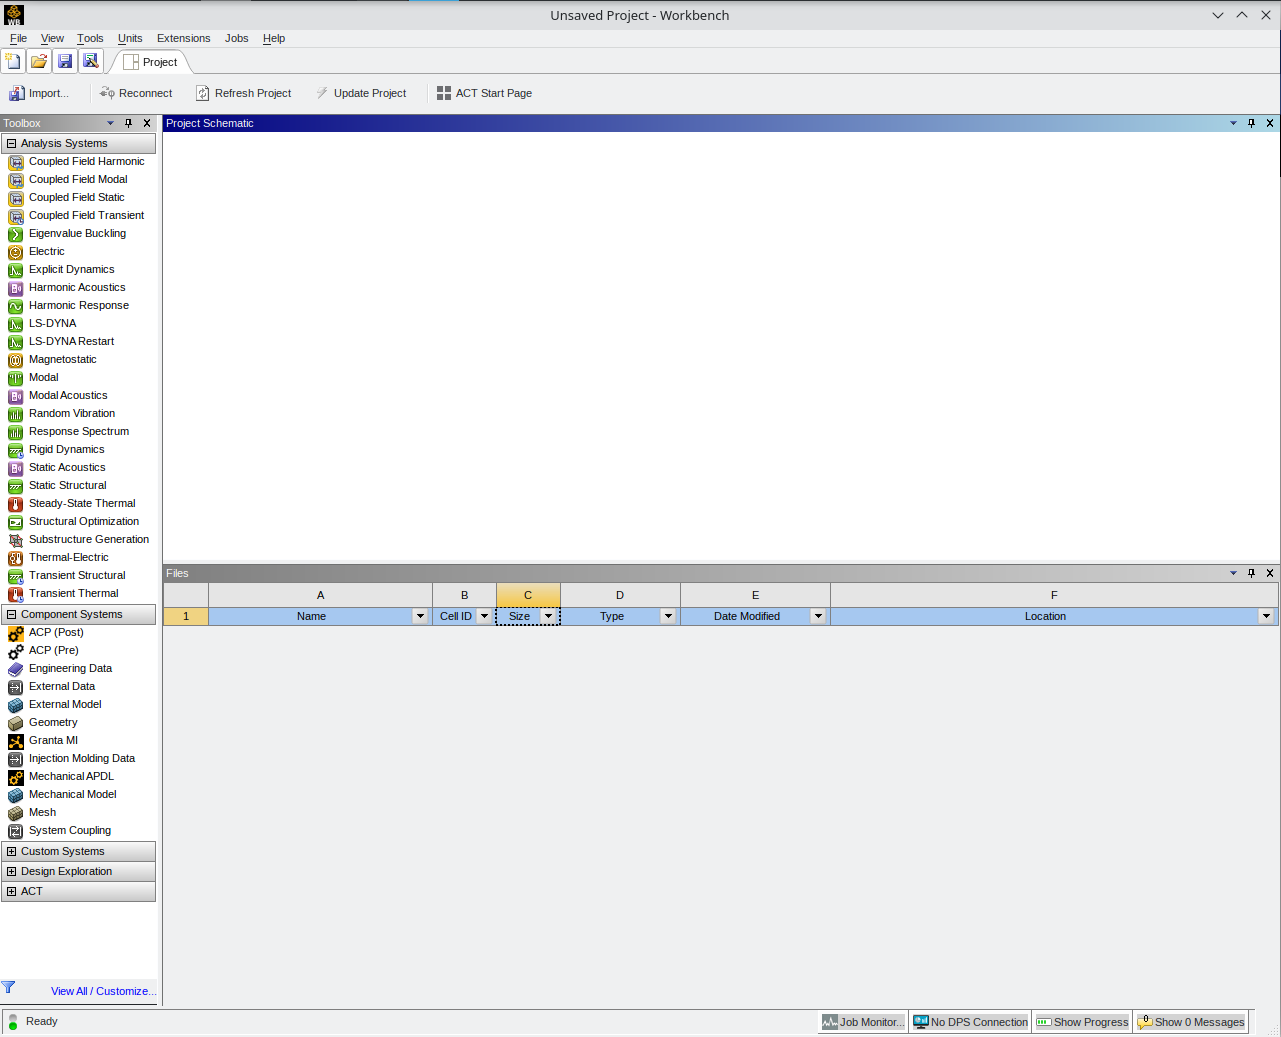Click the Save As icon
This screenshot has width=1281, height=1037.
pyautogui.click(x=91, y=61)
